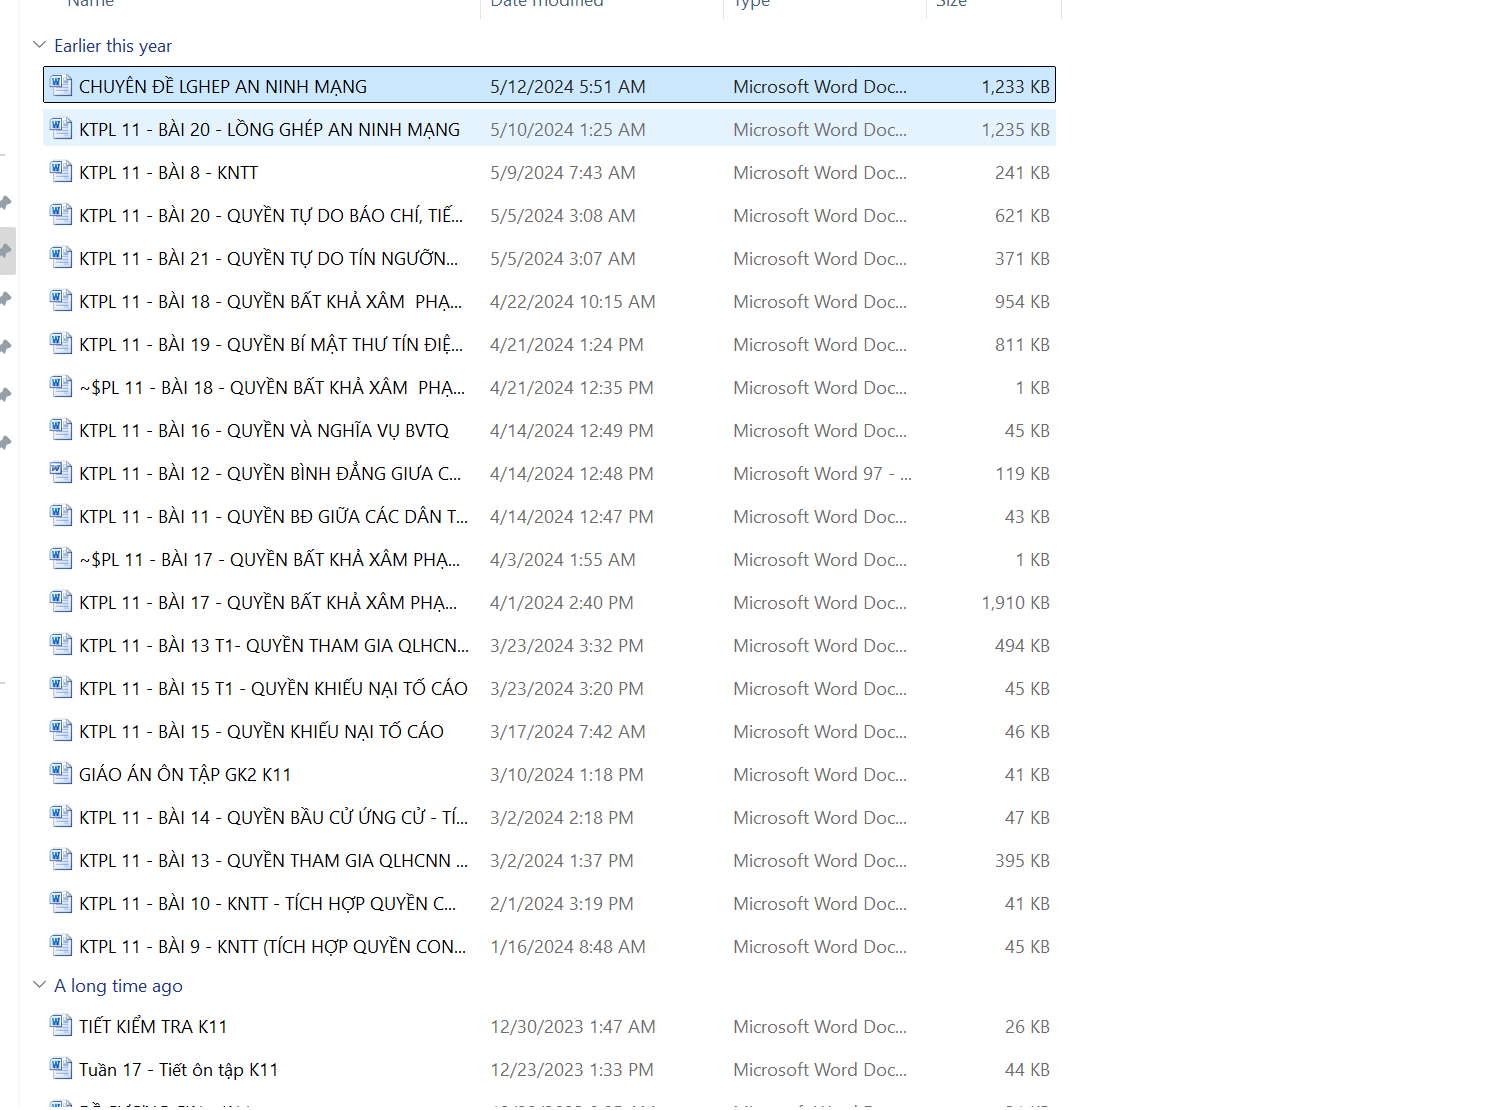Click Word 97 icon of BÀI 12 - QUYỀN BÌNH ĐẲNG
This screenshot has height=1110, width=1488.
coord(61,472)
